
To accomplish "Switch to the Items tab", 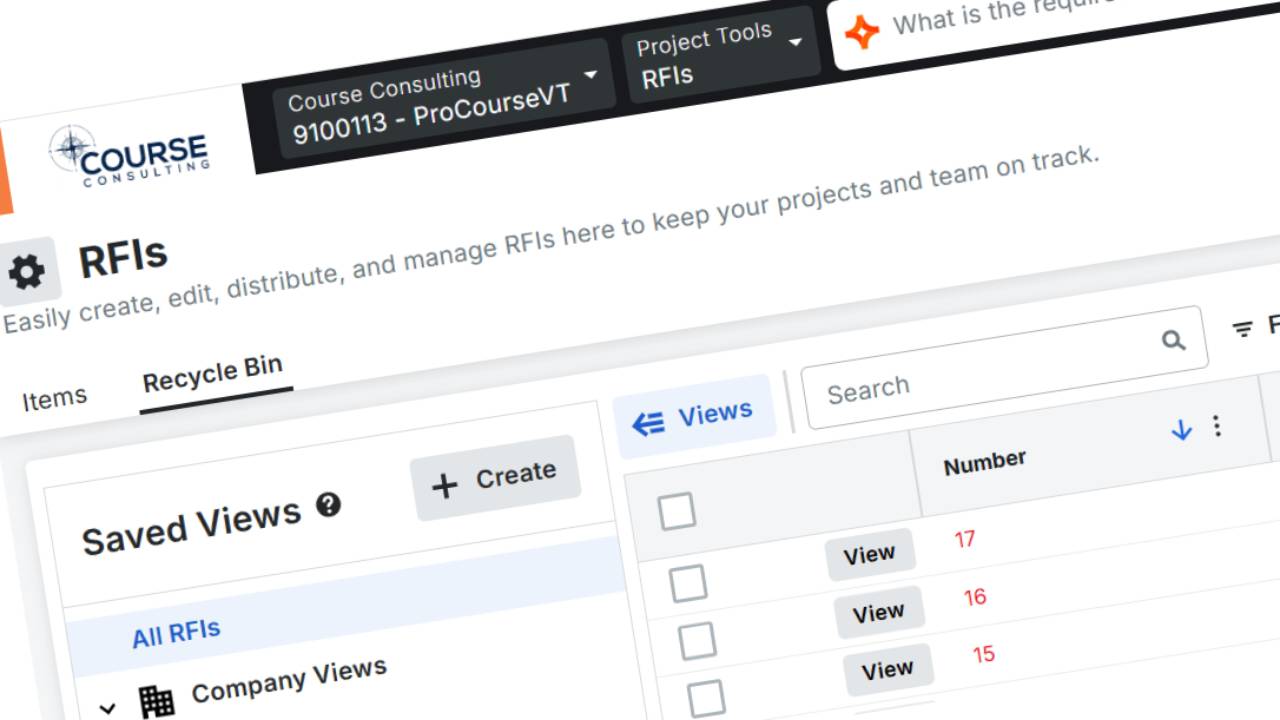I will (54, 399).
